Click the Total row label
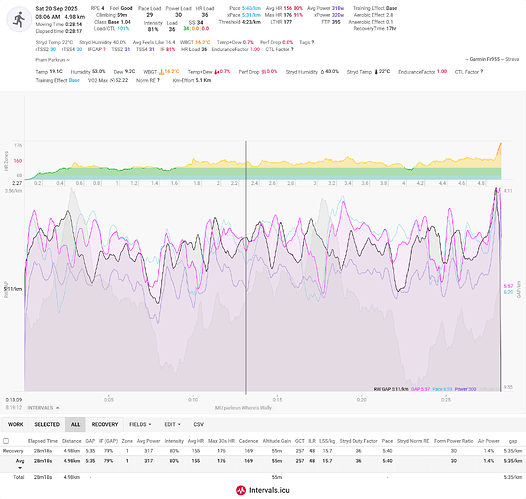Viewport: 526px width, 499px height. [19, 477]
